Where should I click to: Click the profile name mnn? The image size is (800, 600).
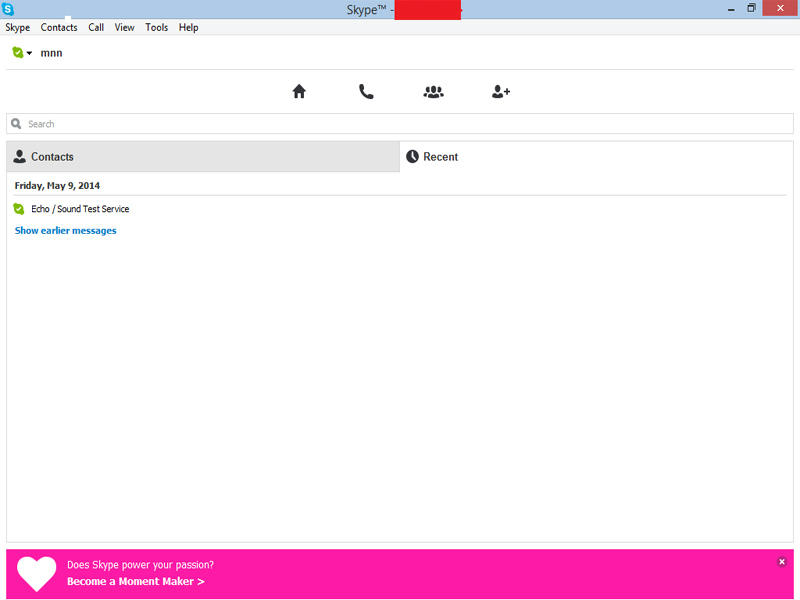coord(52,53)
